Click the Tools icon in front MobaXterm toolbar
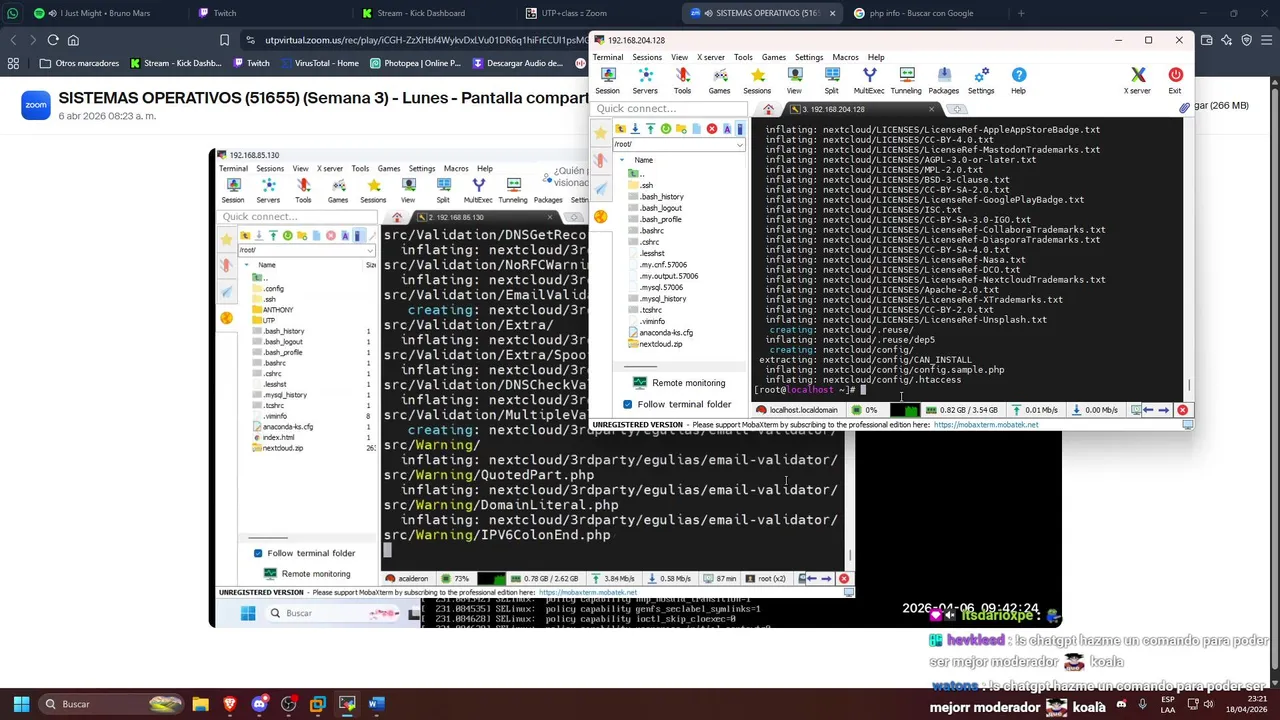Screen dimensions: 1280x720 [x=682, y=81]
